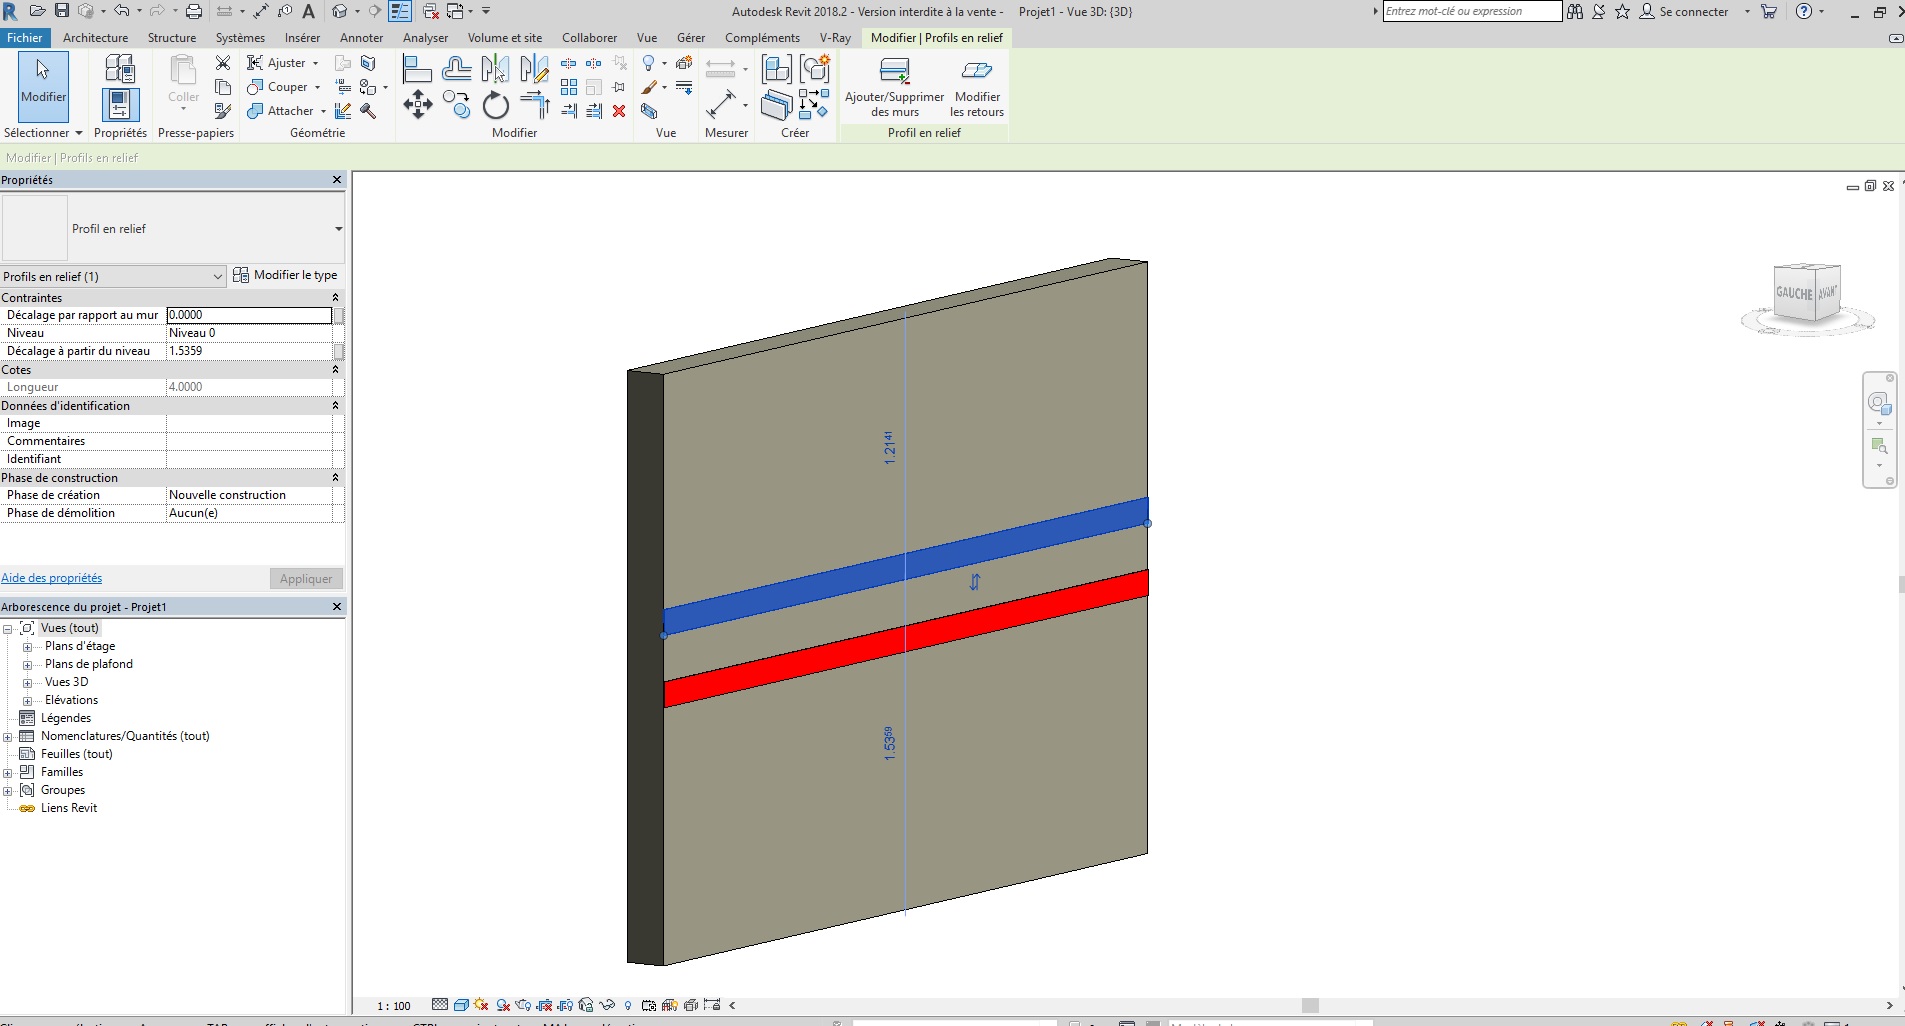Open the Profil en relief type selector dropdown
The height and width of the screenshot is (1026, 1905).
pos(338,229)
